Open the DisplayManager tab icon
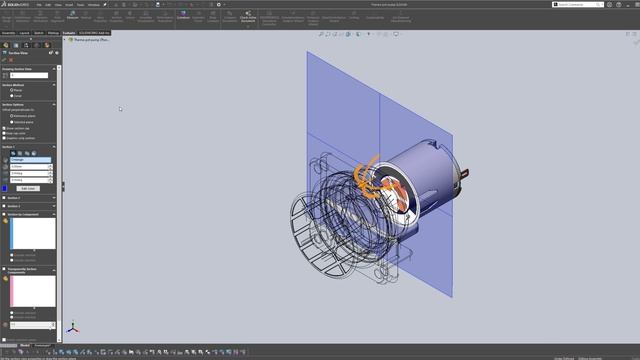 coord(47,45)
